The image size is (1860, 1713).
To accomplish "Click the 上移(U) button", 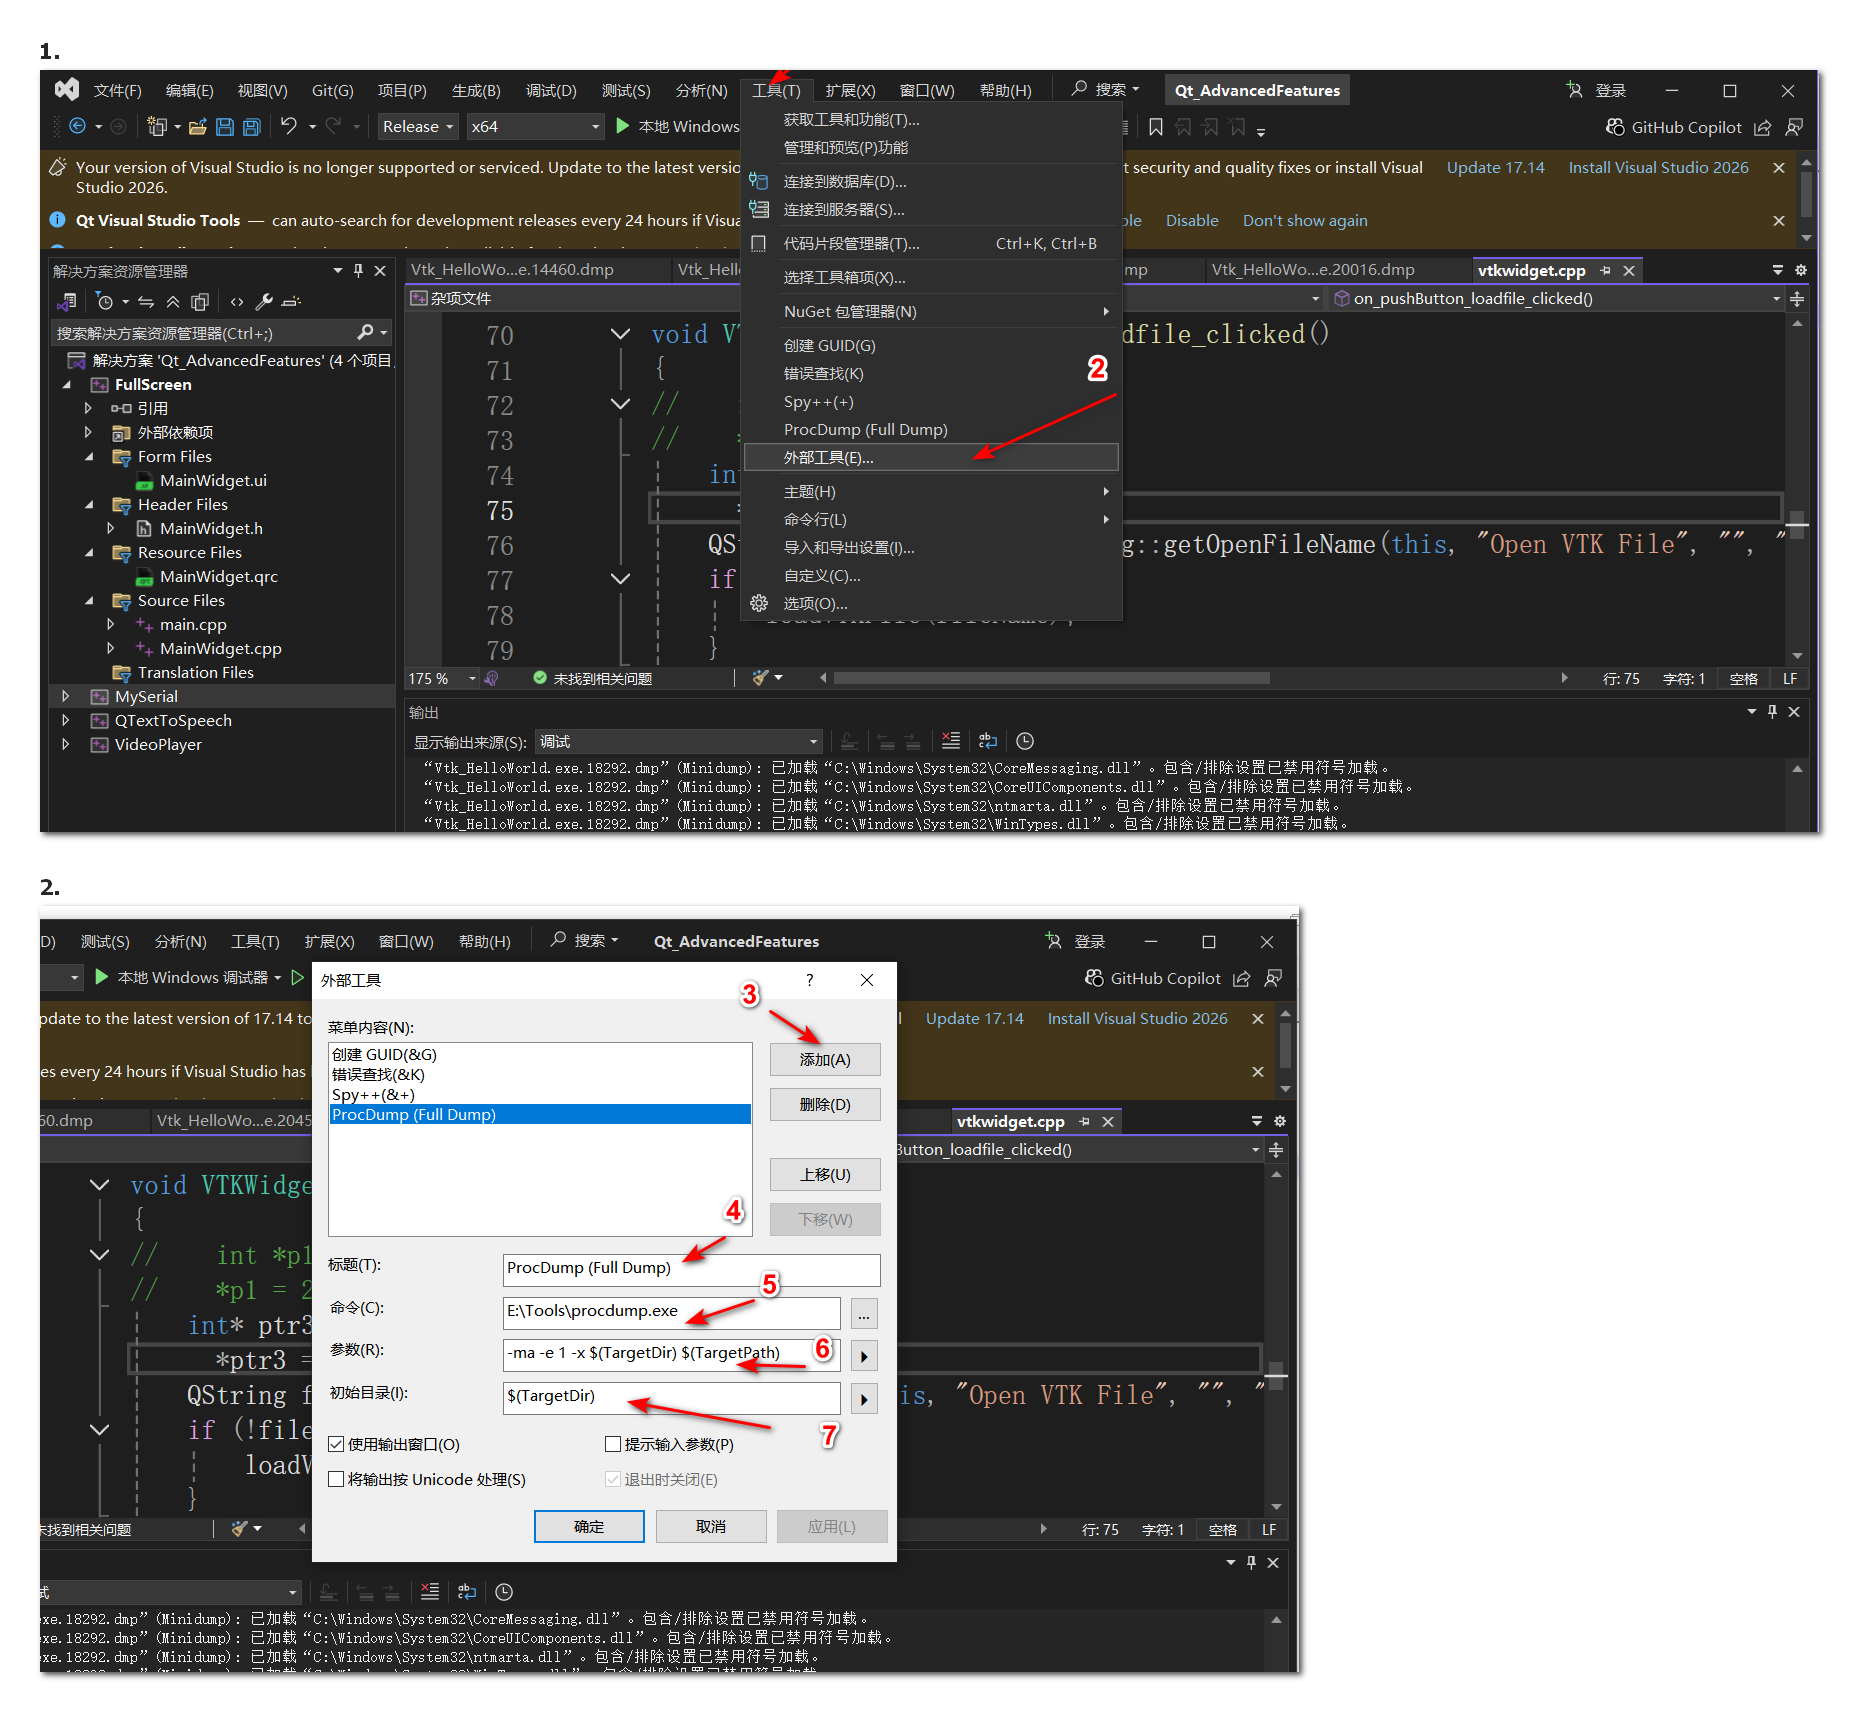I will point(825,1174).
